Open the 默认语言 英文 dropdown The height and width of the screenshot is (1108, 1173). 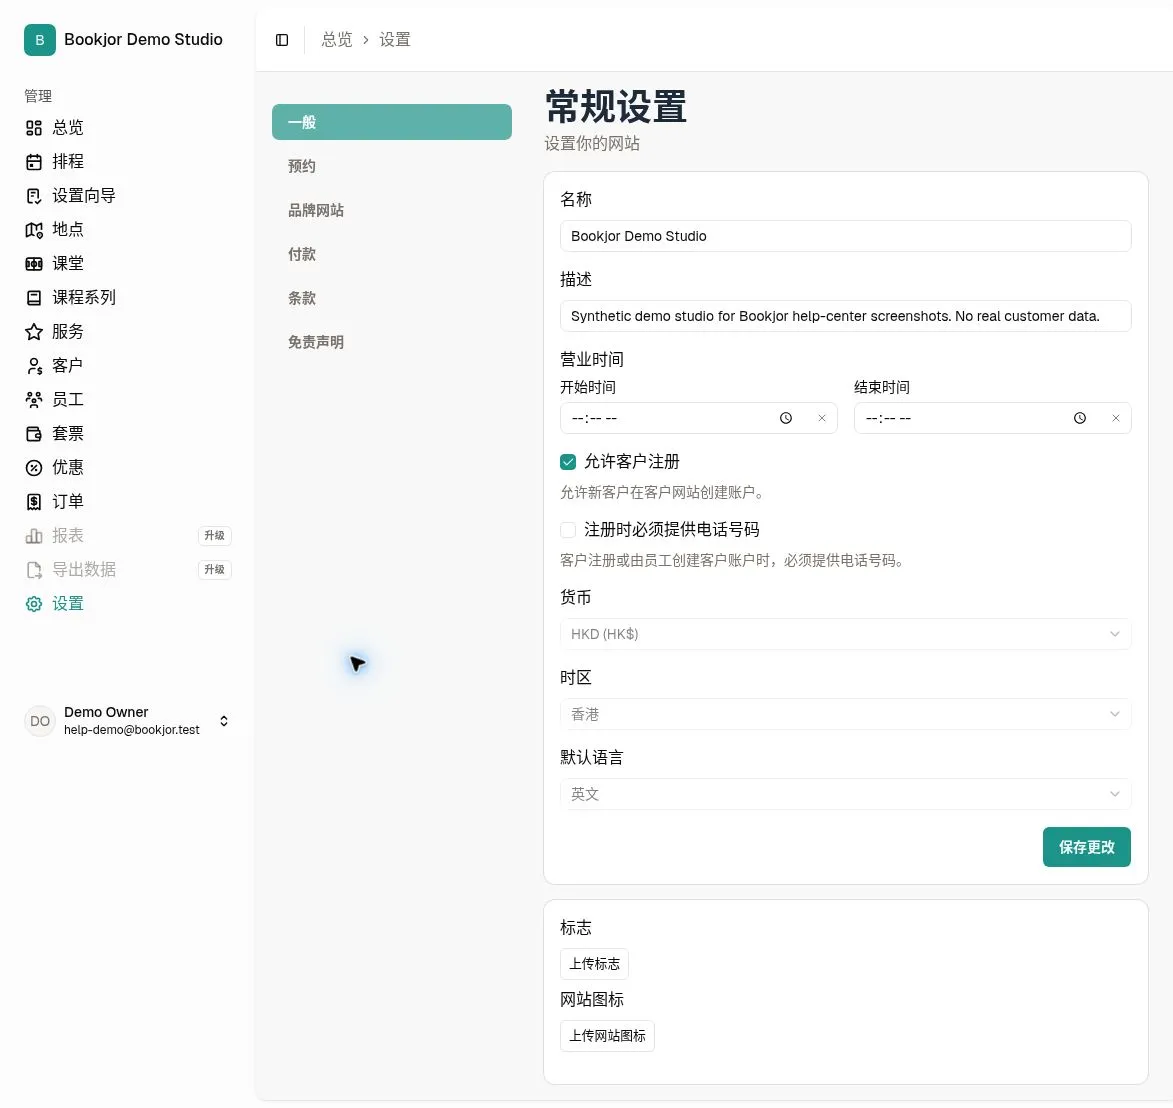coord(845,795)
